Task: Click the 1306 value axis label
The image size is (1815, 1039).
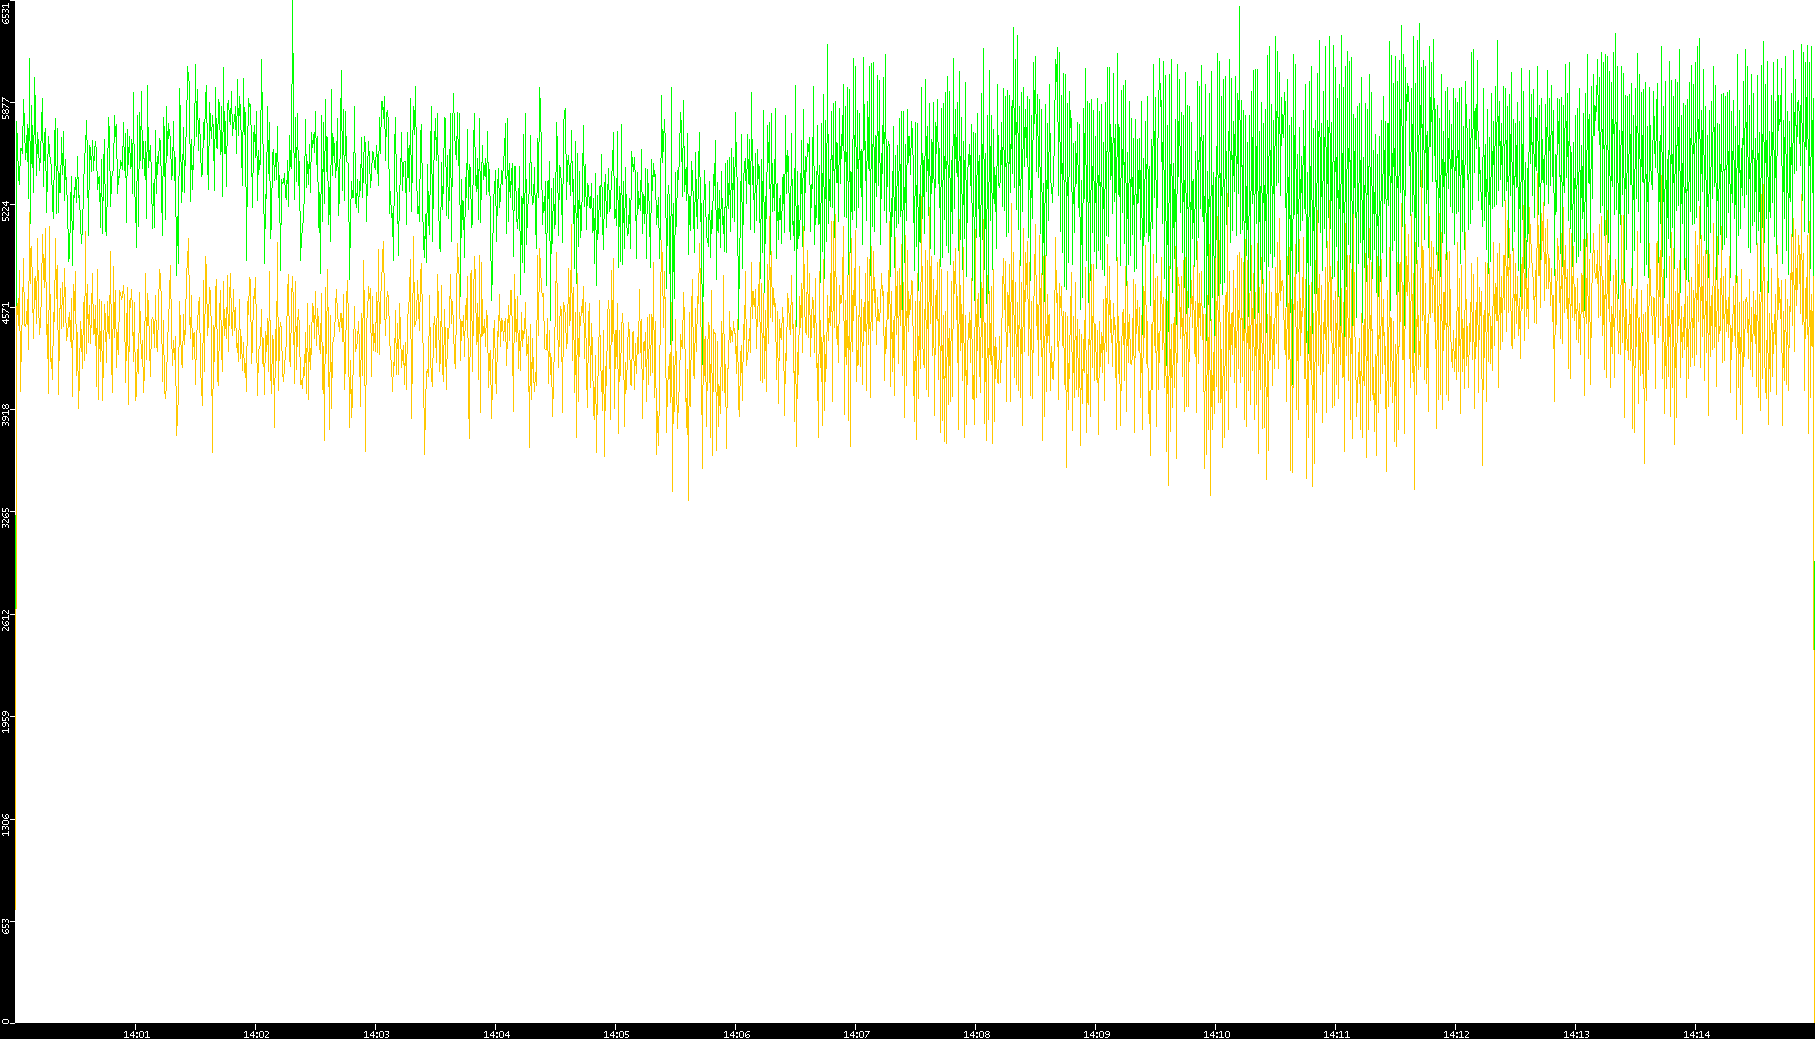Action: (6, 823)
